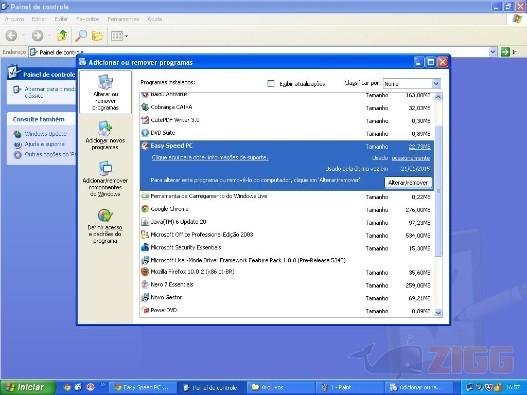Click the program list scrollbar up arrow
Viewport: 527px width, 395px height.
[438, 97]
